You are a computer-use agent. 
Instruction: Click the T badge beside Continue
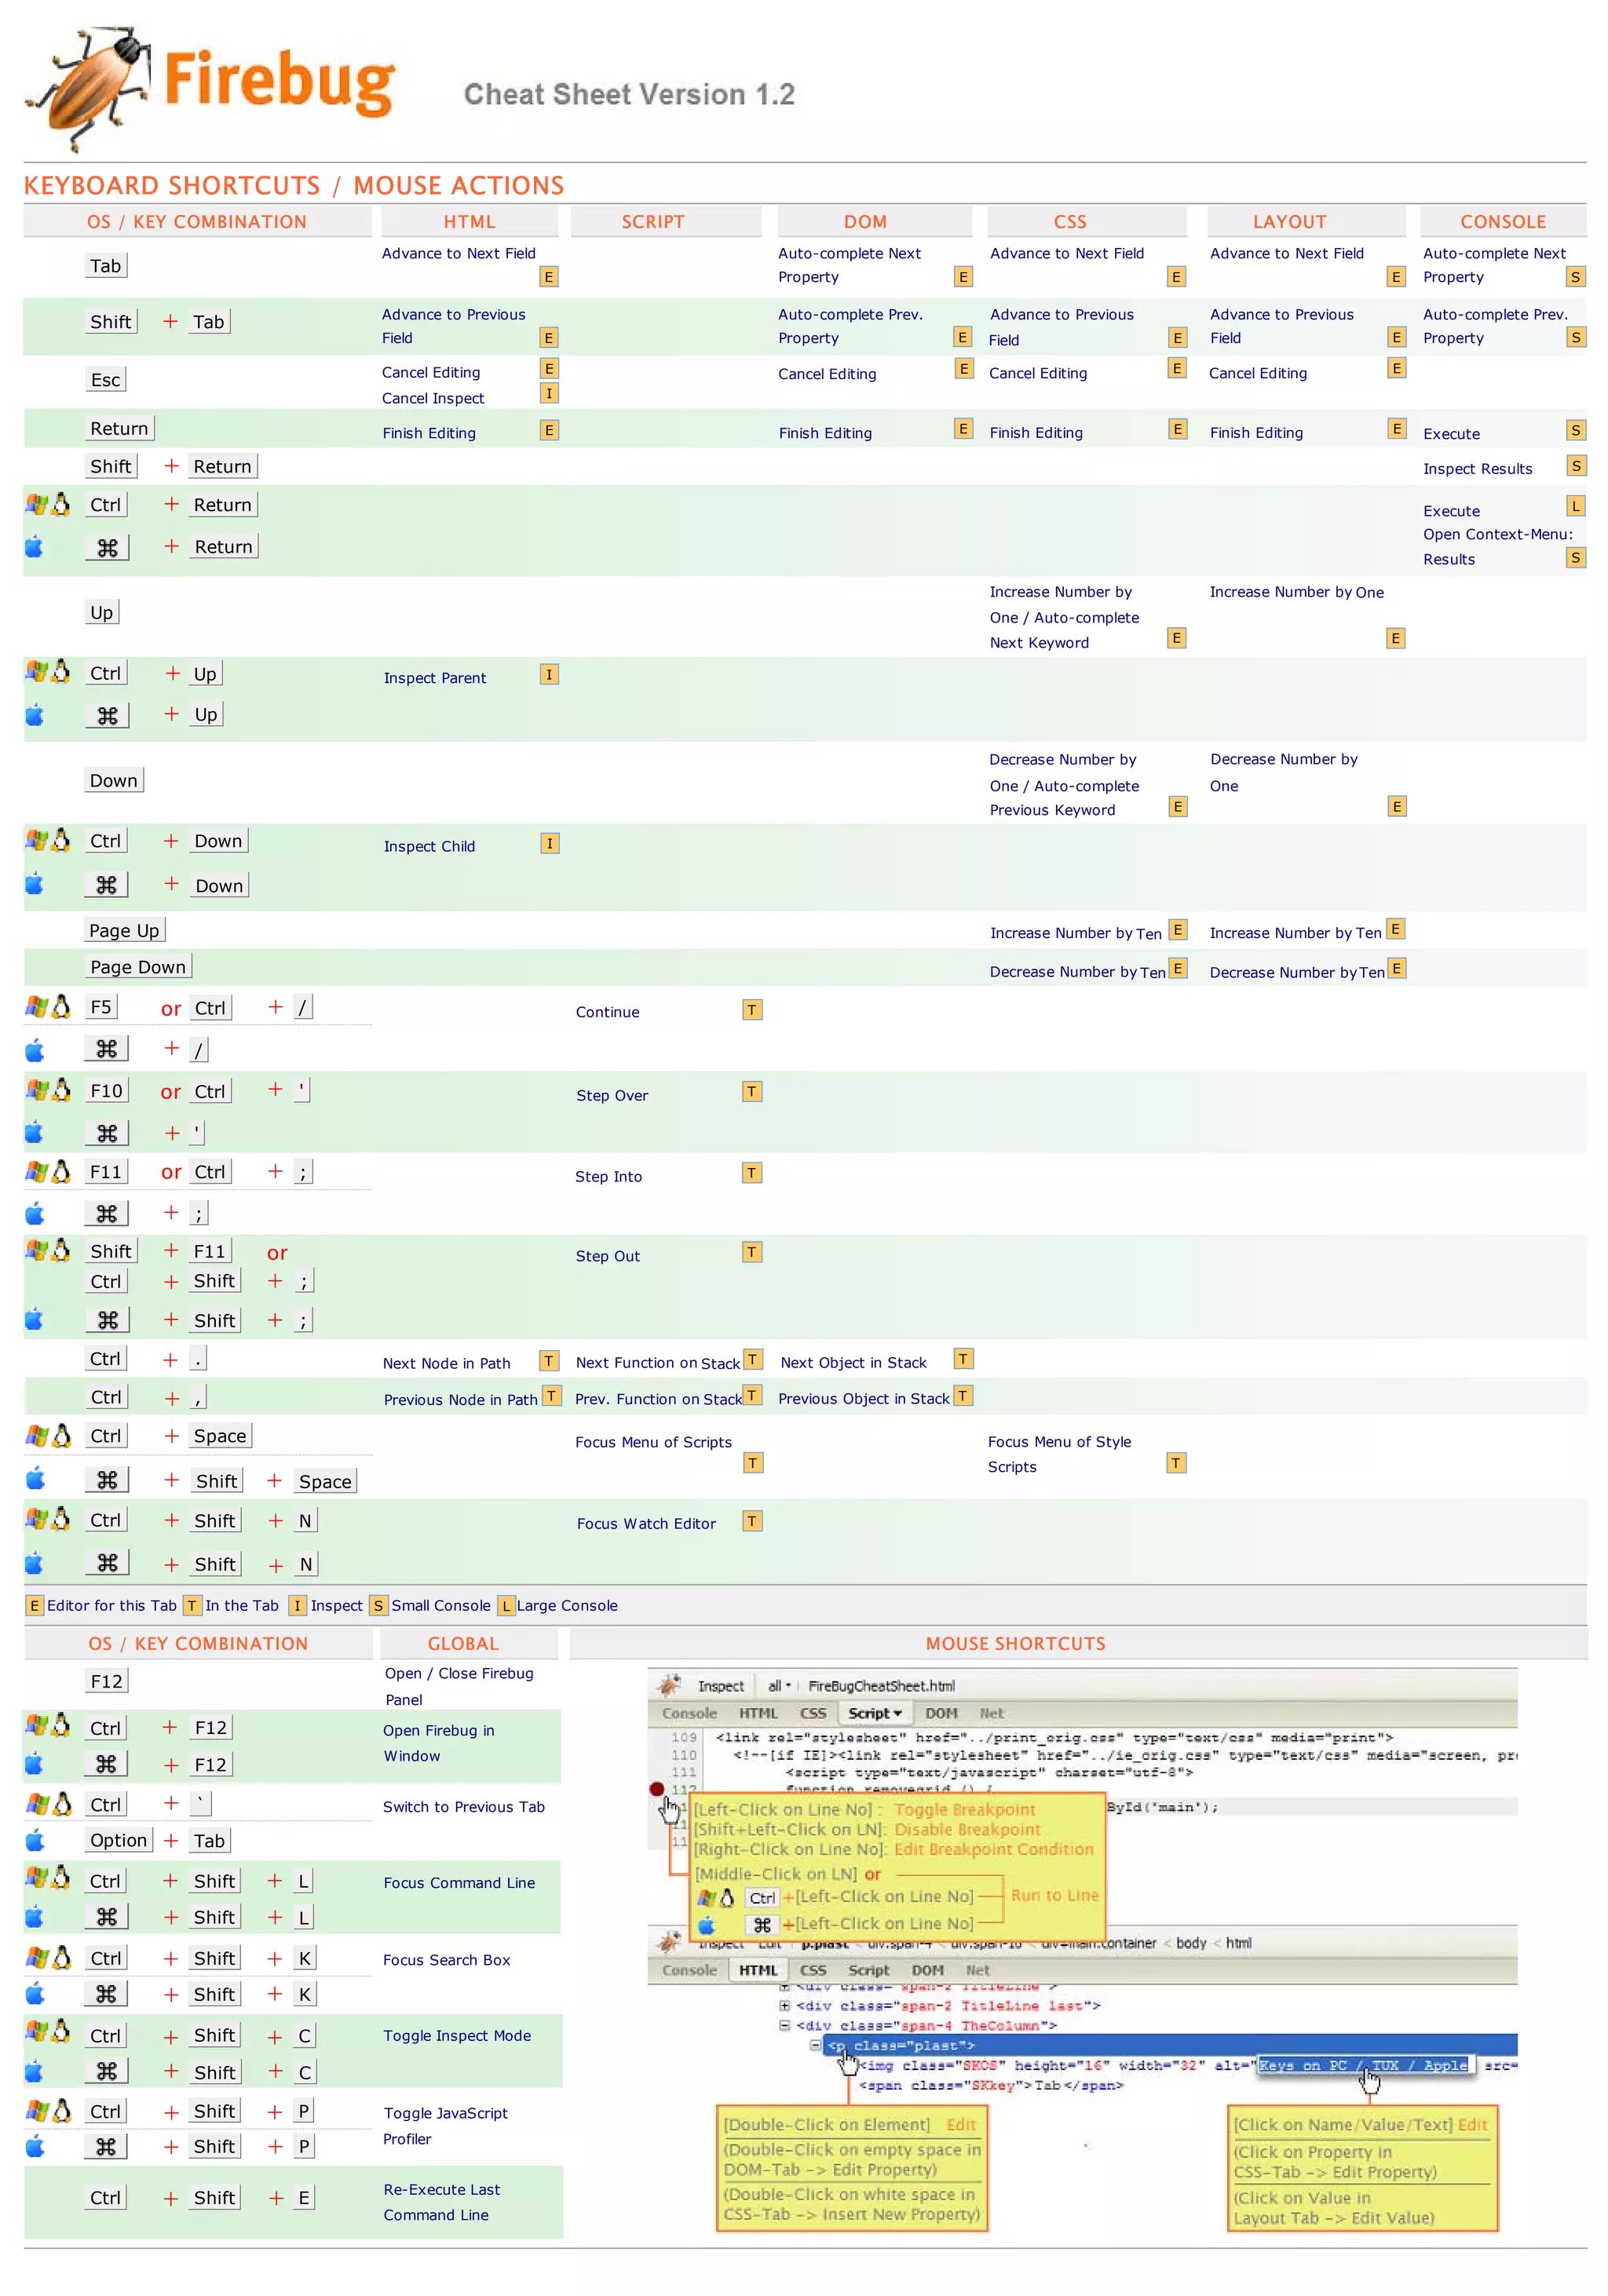tap(752, 1009)
